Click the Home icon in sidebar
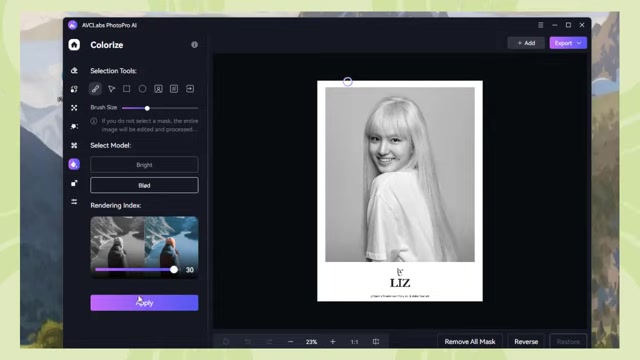This screenshot has height=360, width=640. (74, 44)
